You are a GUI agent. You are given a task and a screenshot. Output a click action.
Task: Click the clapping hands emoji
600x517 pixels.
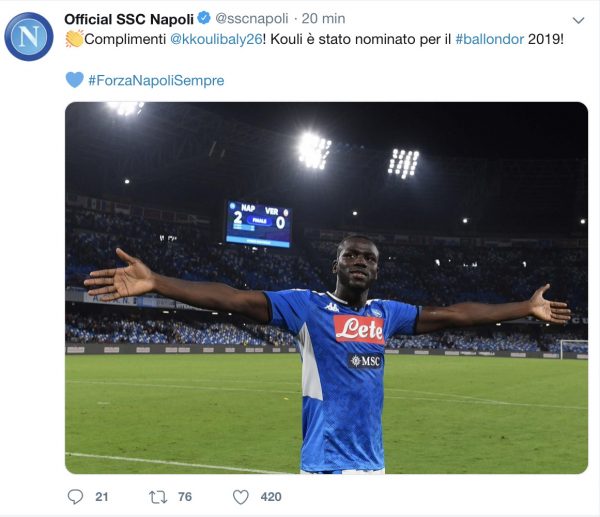tap(74, 39)
